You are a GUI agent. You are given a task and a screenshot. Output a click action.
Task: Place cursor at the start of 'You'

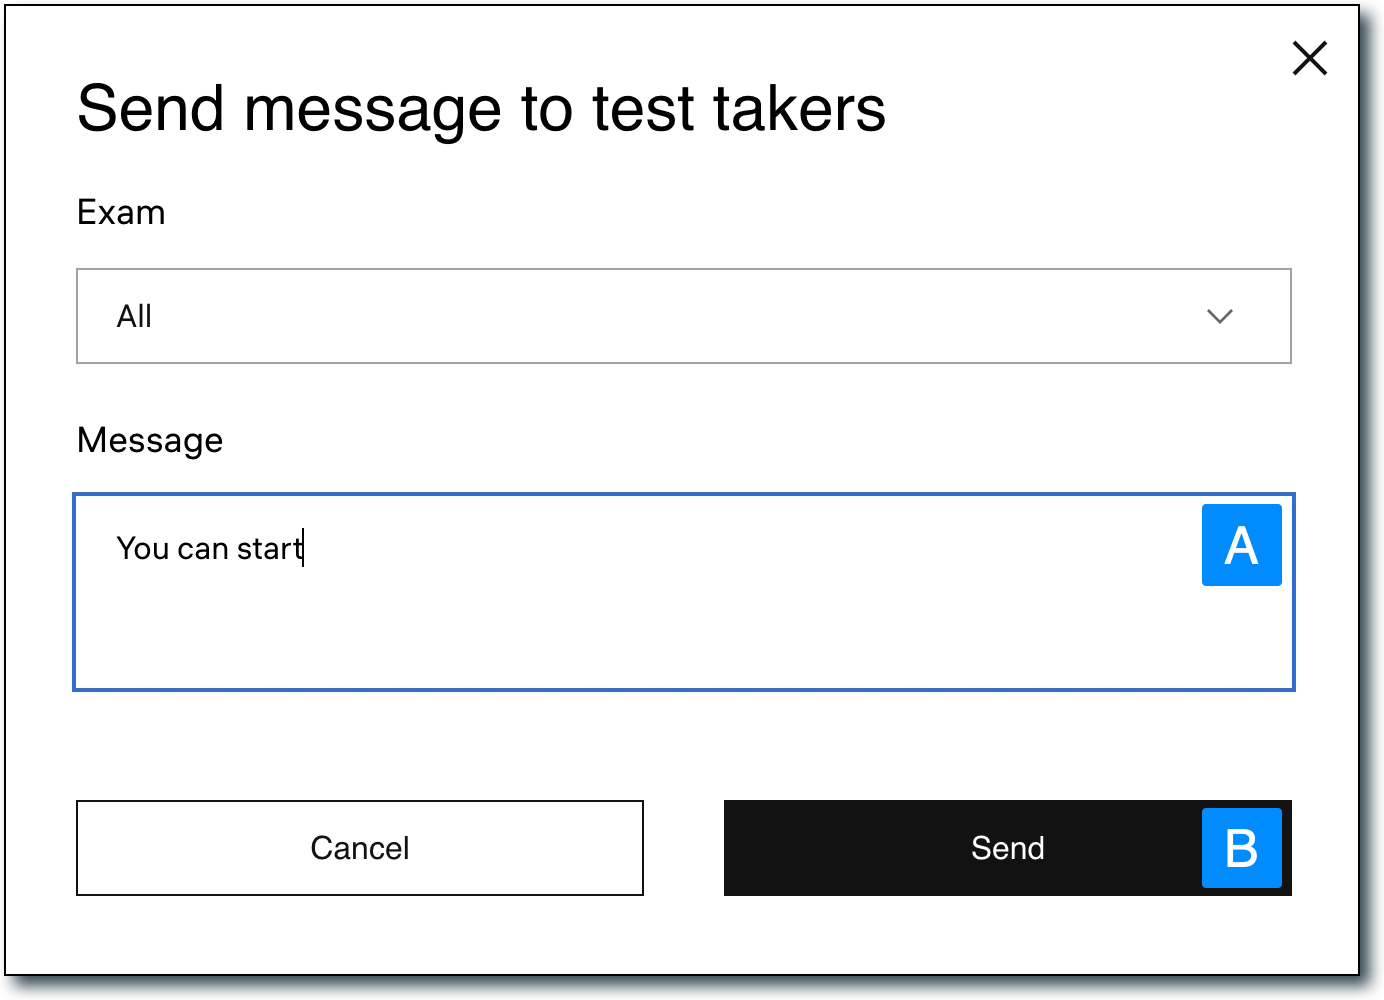tap(118, 549)
